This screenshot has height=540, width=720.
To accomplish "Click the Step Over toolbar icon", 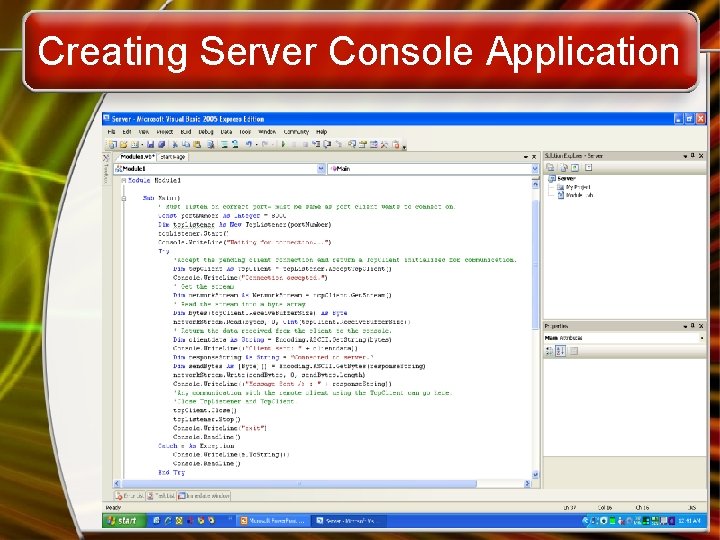I will click(x=327, y=145).
